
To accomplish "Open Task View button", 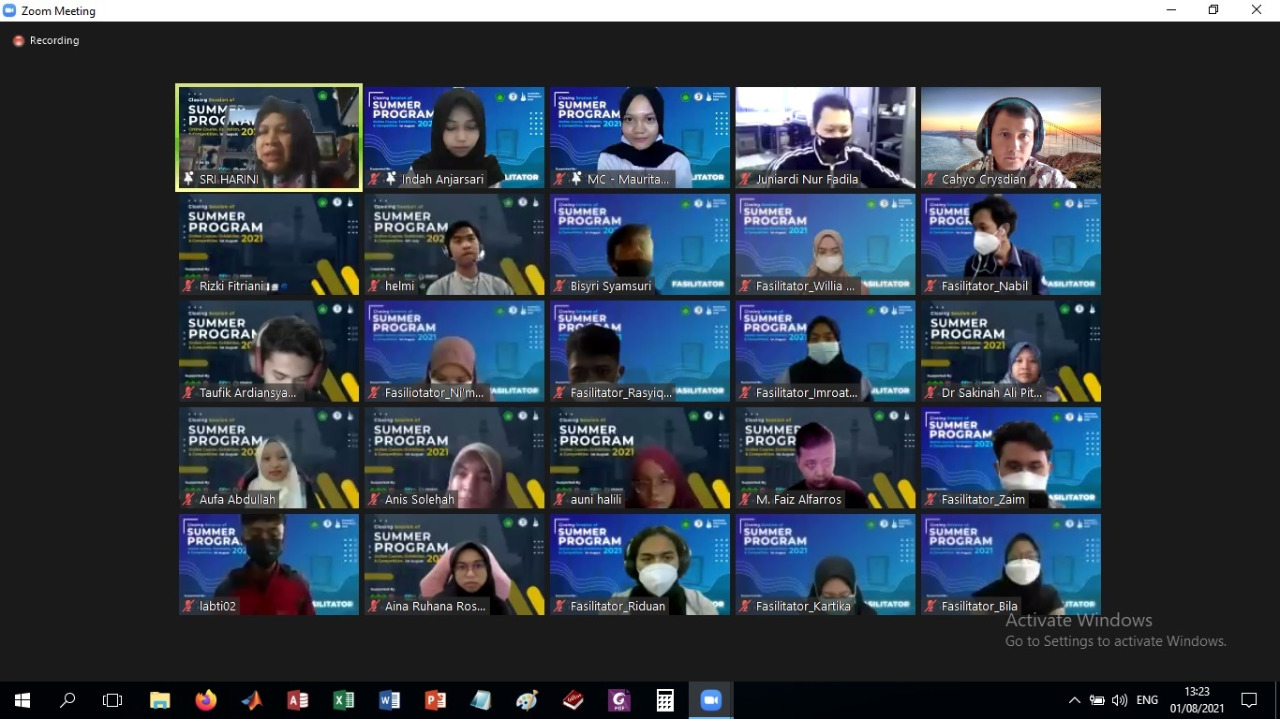I will click(113, 700).
